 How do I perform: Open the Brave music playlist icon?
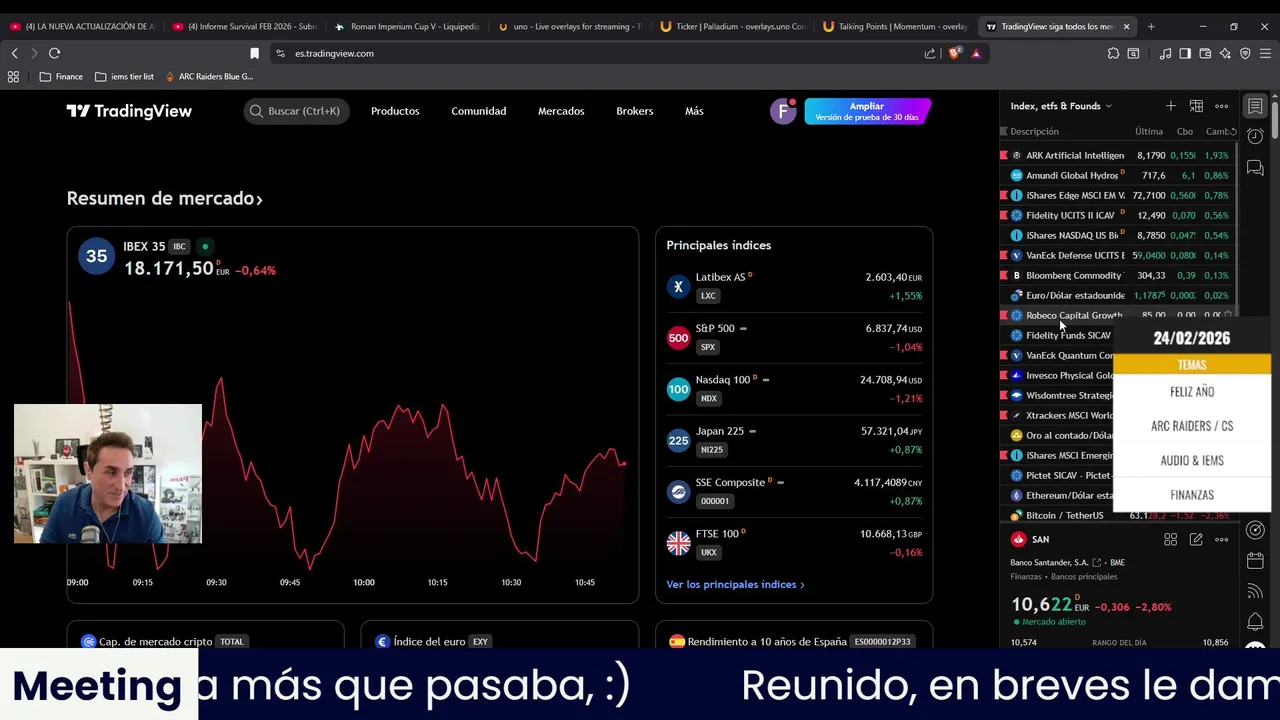point(1164,53)
